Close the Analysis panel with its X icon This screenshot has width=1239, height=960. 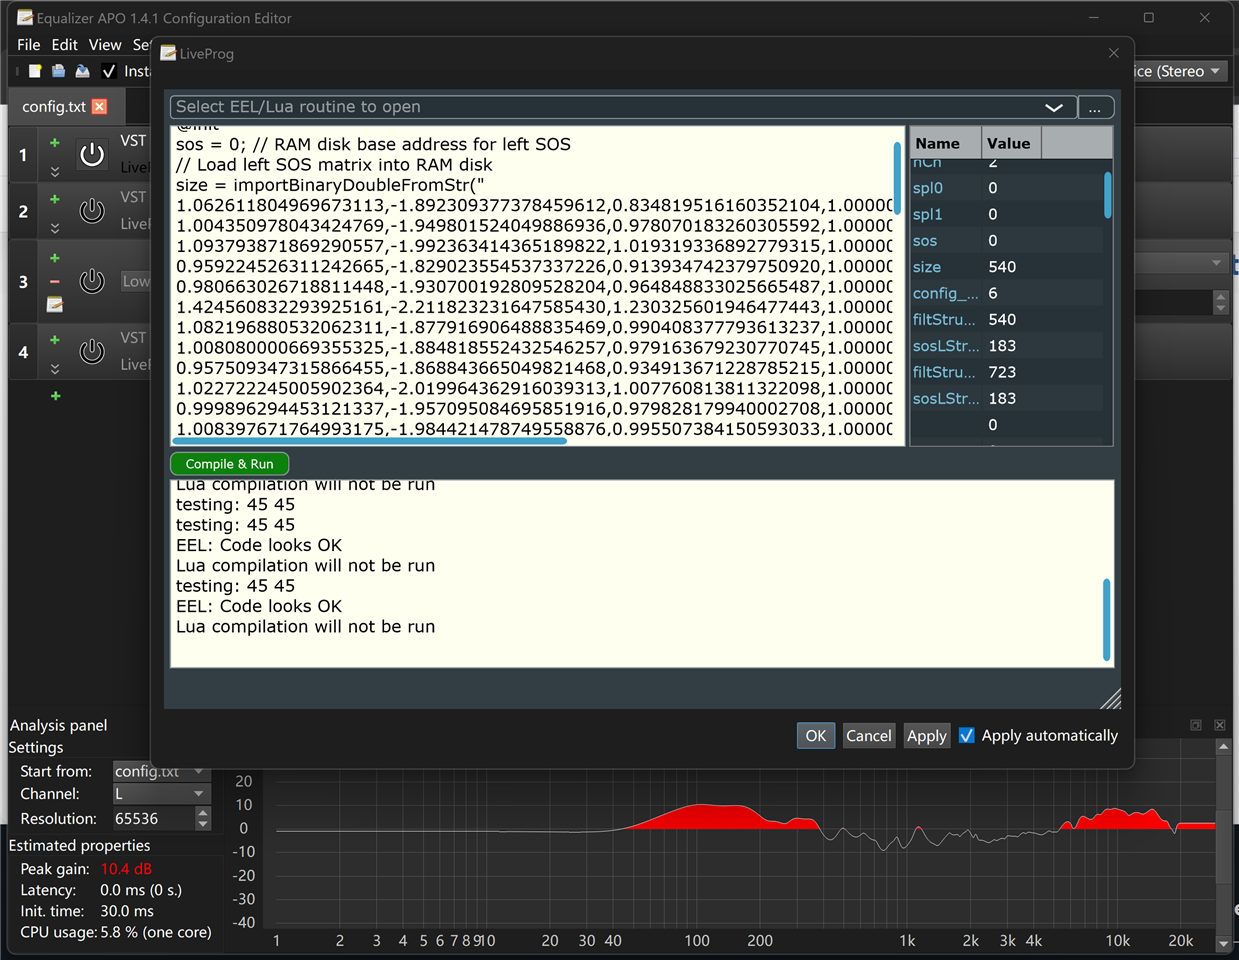1220,725
